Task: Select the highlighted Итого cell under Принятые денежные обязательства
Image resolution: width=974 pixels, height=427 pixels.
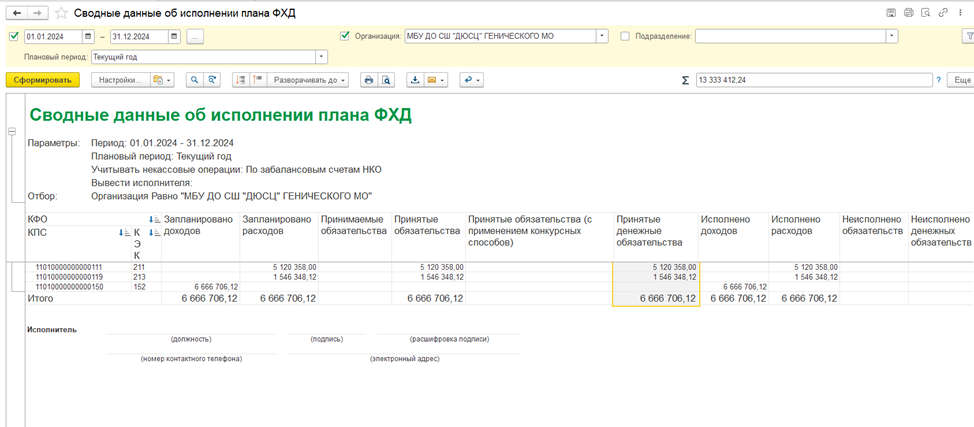Action: pyautogui.click(x=656, y=299)
